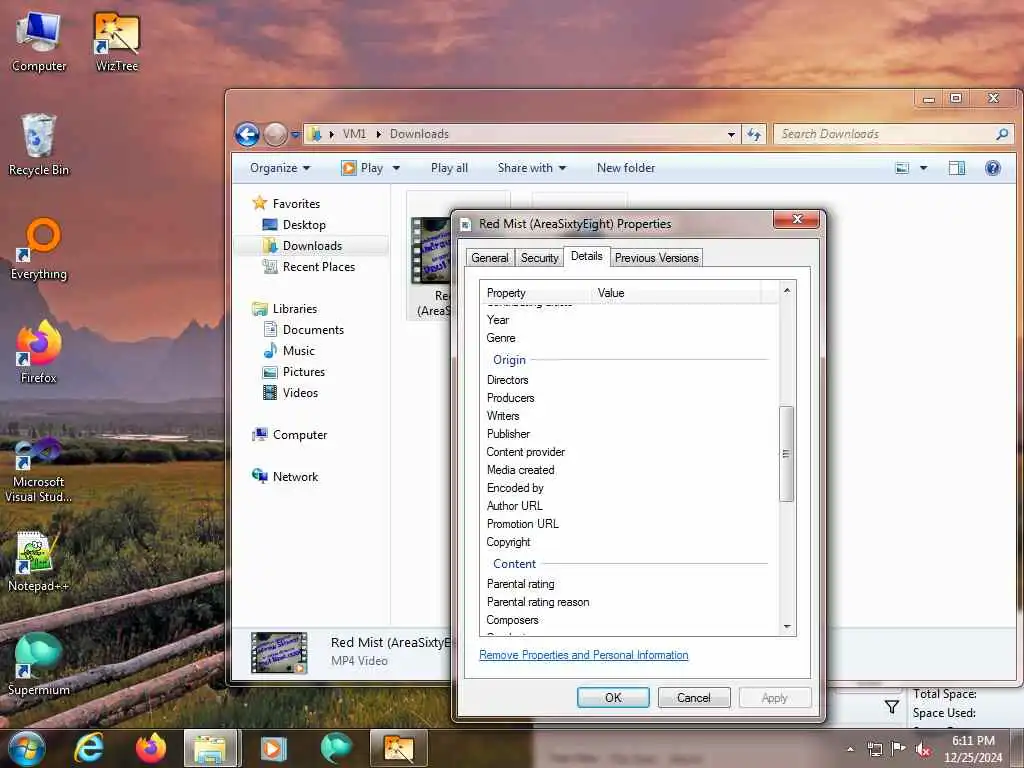The height and width of the screenshot is (768, 1024).
Task: Click the filter funnel icon in WizTree window
Action: 891,707
